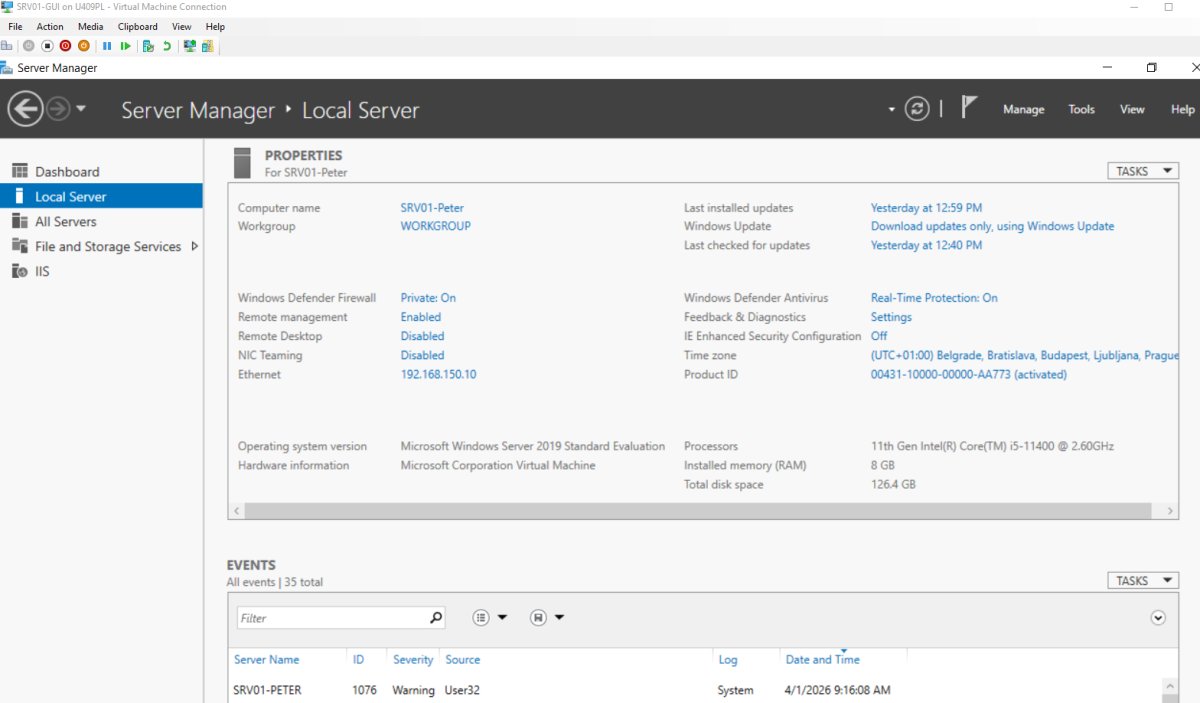Click the Ethernet 192.168.150.10 link
1200x703 pixels.
click(438, 374)
